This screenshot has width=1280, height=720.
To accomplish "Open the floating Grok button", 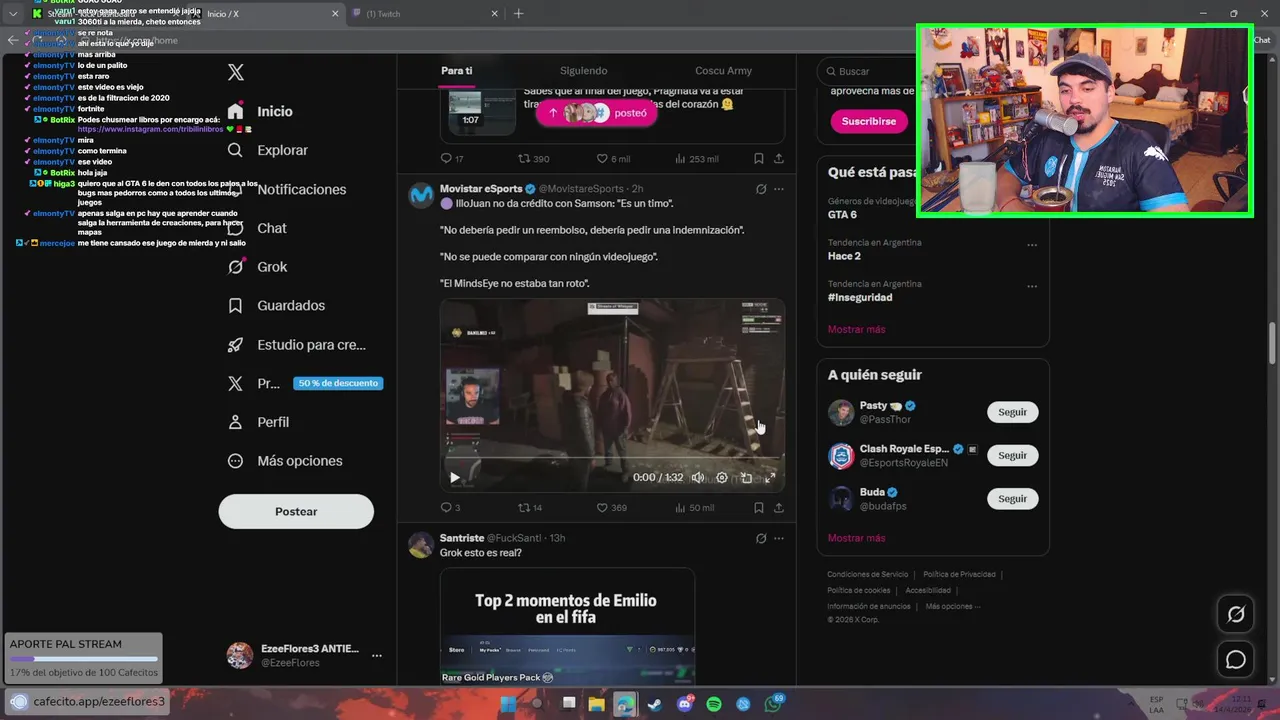I will (x=1236, y=614).
